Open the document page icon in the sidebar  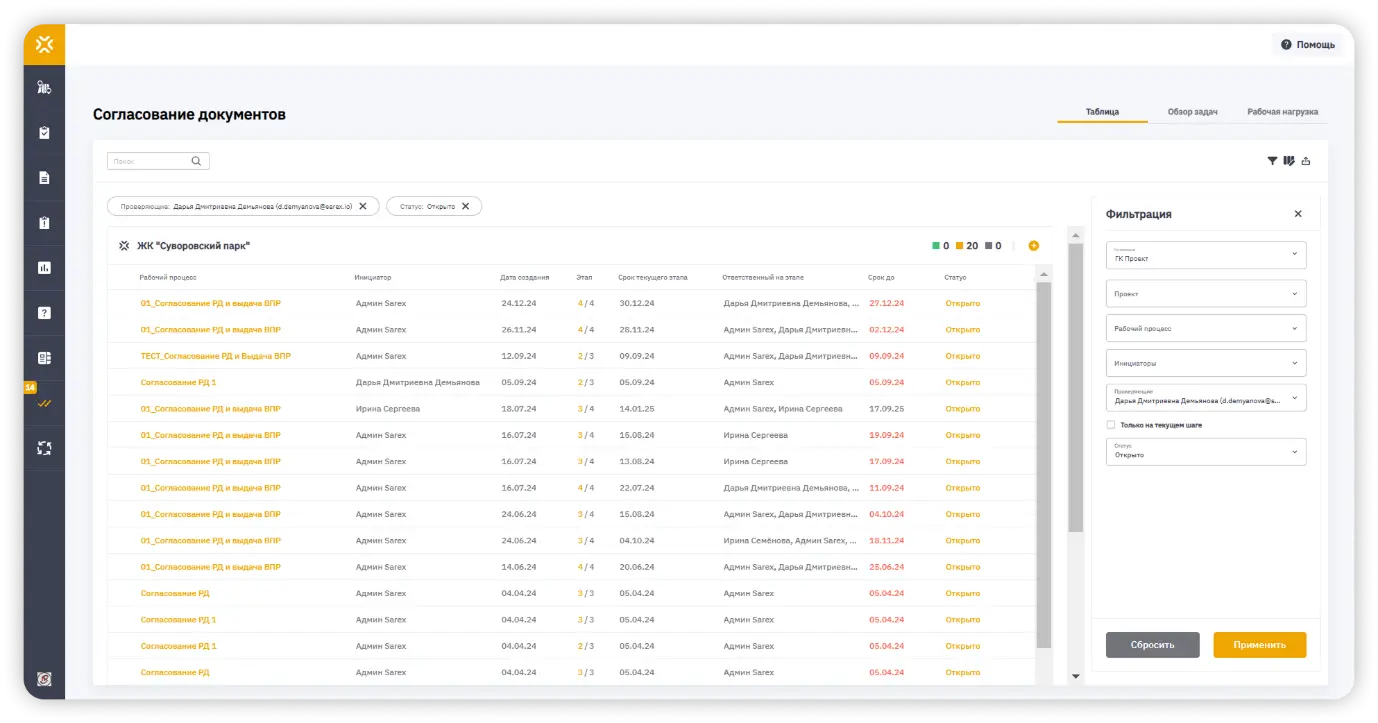coord(44,178)
